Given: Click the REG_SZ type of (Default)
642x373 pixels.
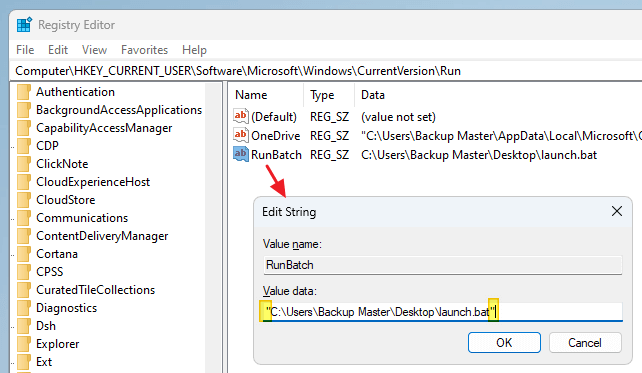Looking at the screenshot, I should [330, 117].
